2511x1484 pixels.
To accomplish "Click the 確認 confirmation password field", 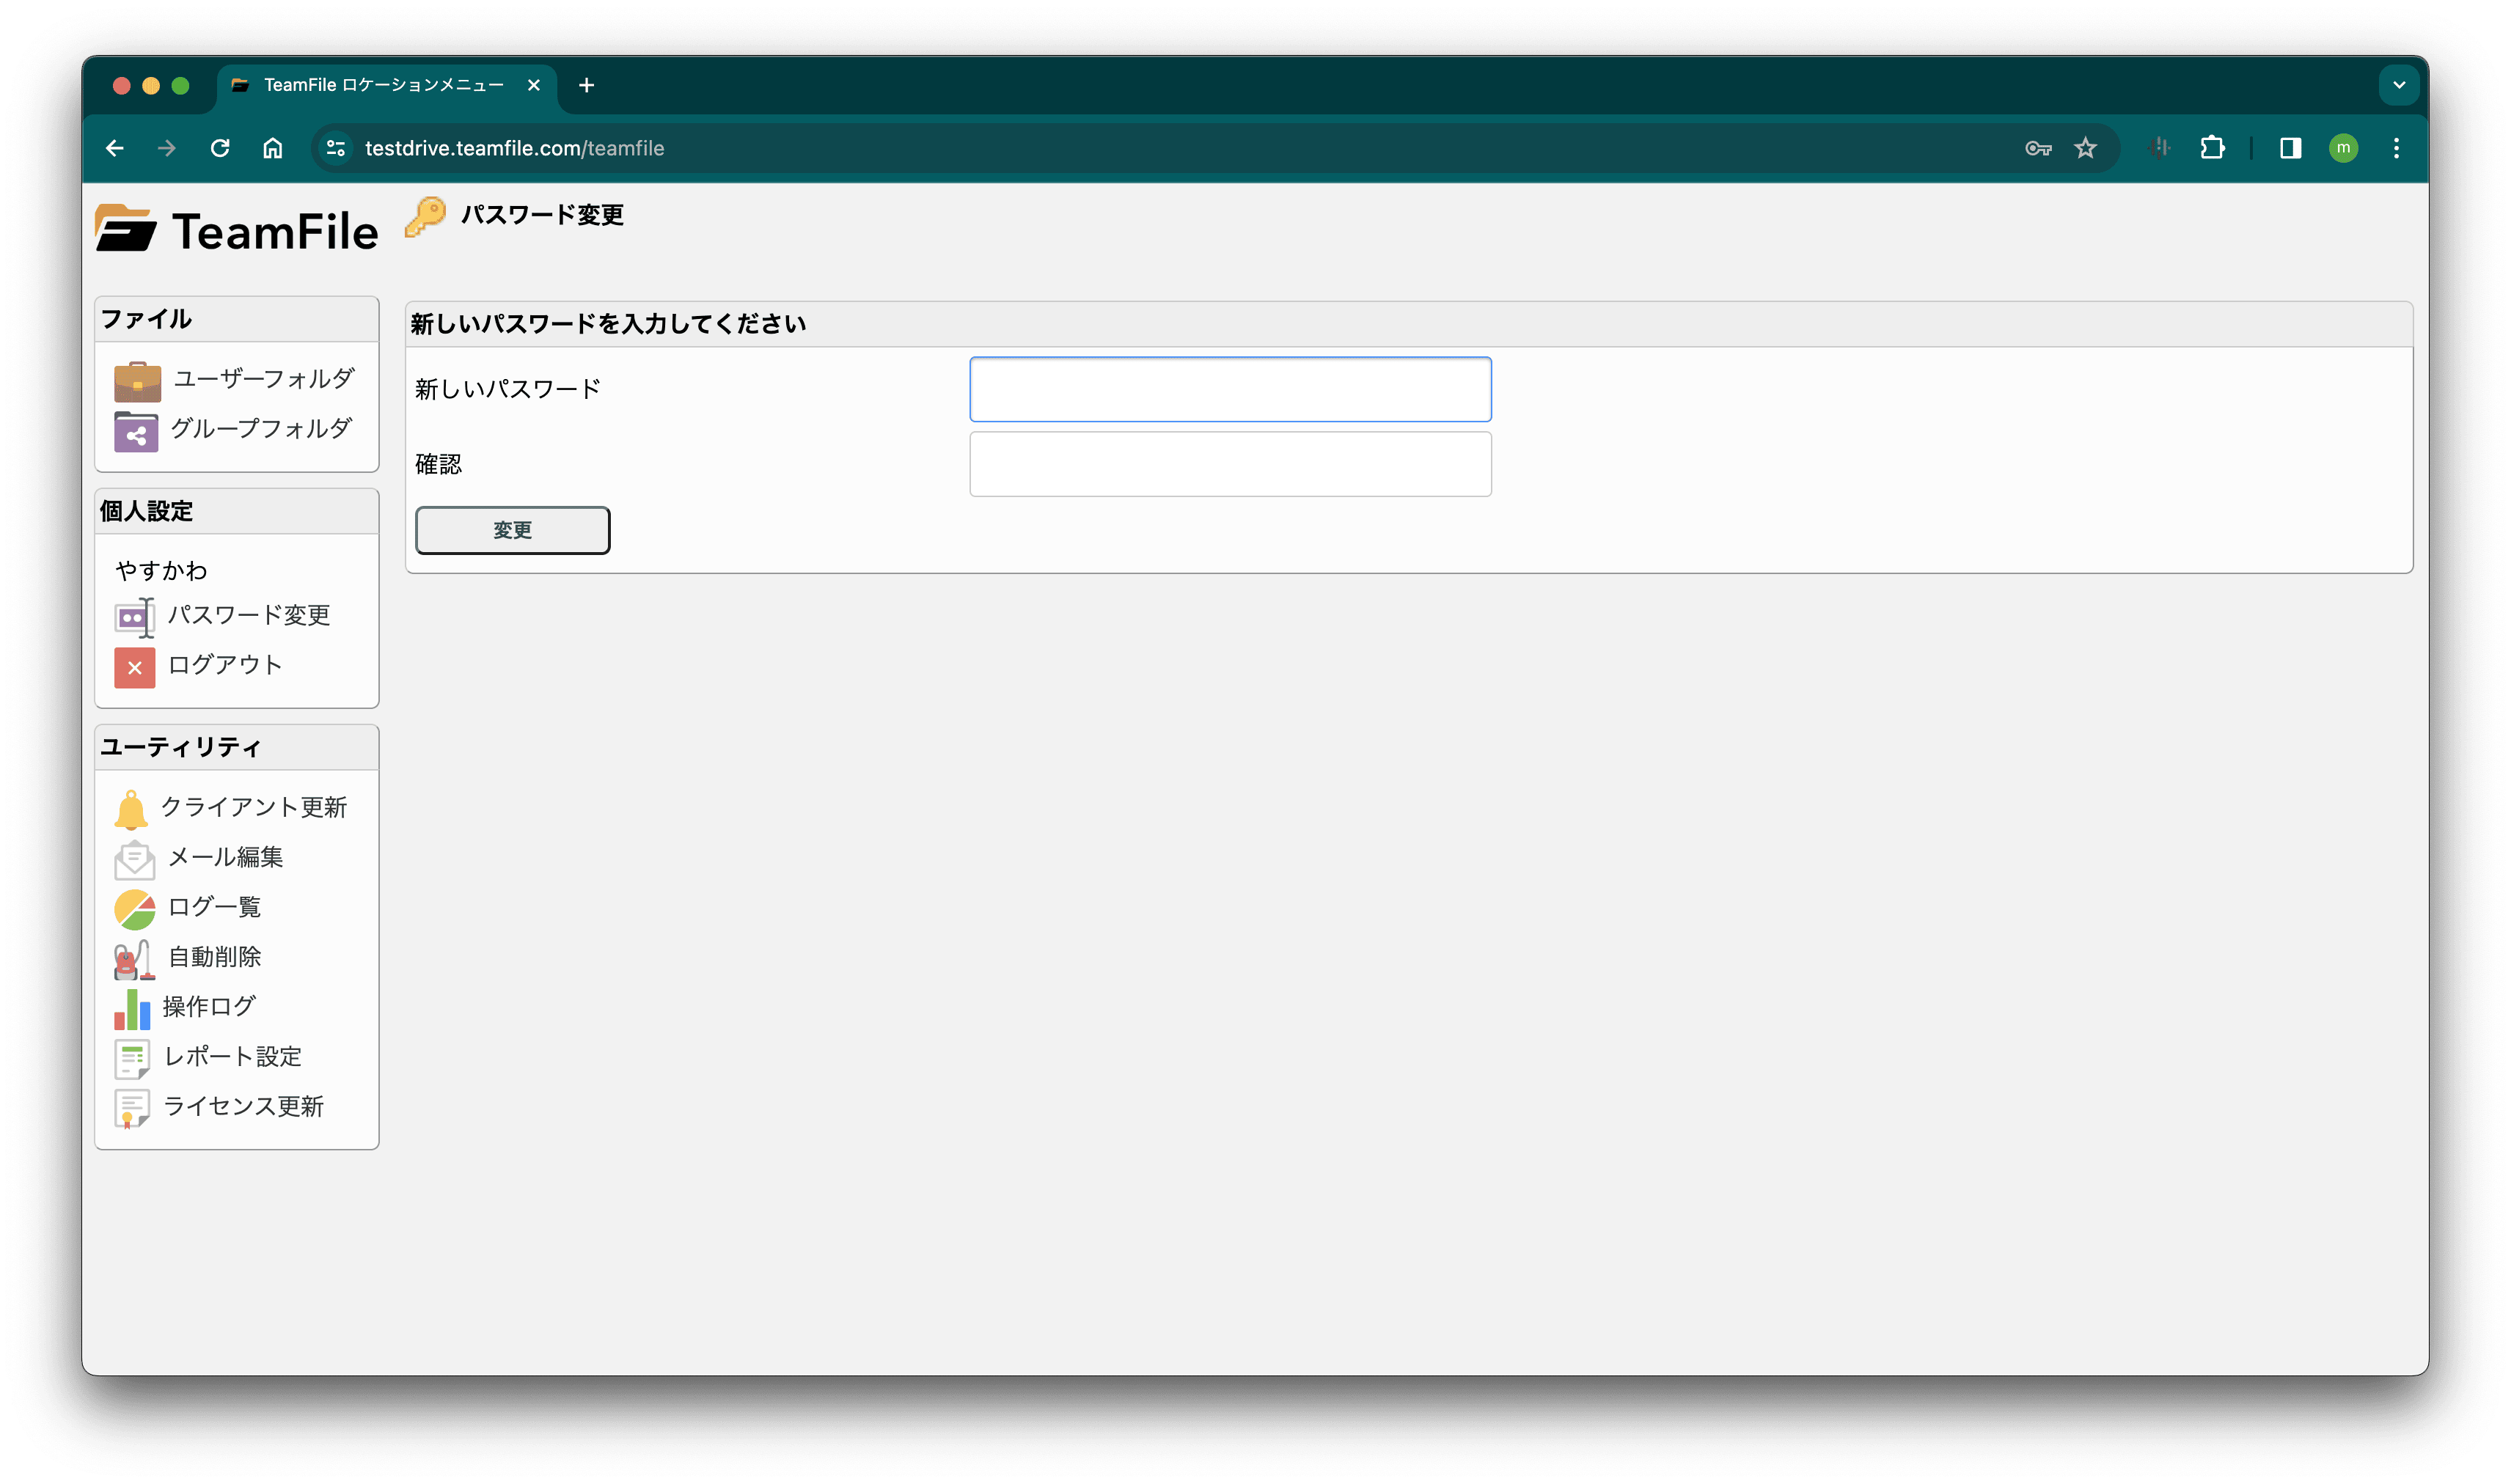I will 1229,464.
